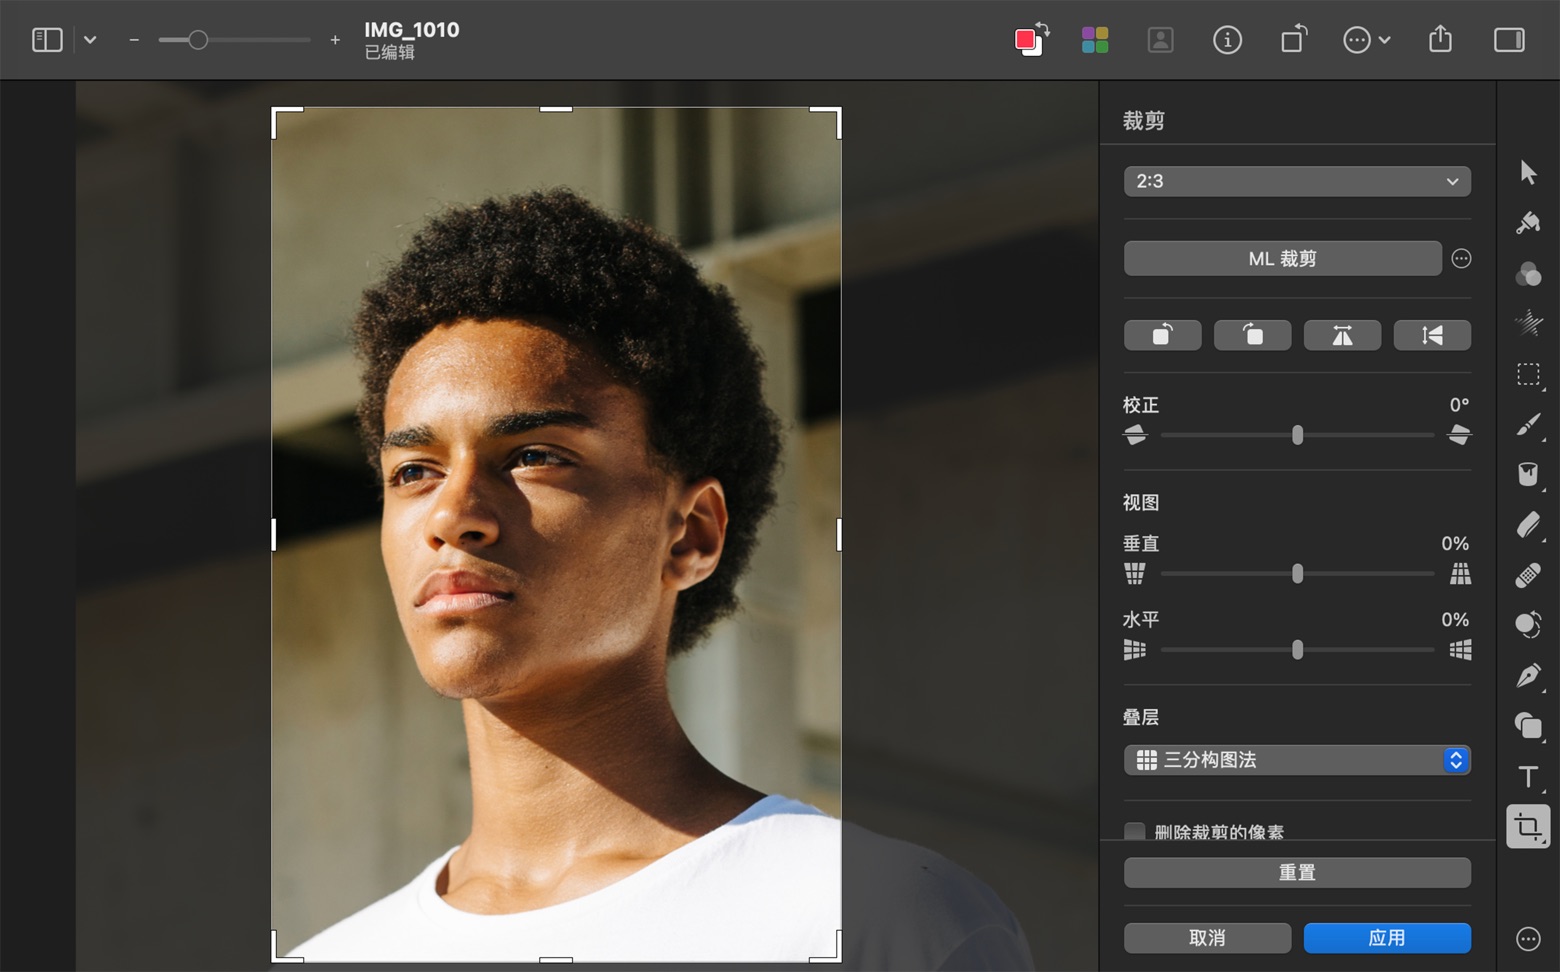
Task: Click the zoom in plus button
Action: click(335, 40)
